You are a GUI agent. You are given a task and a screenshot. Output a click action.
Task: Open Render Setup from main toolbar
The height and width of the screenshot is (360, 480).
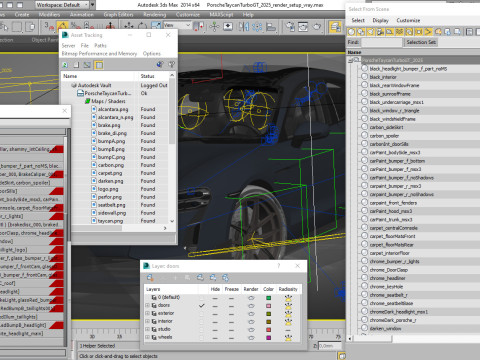[x=290, y=26]
